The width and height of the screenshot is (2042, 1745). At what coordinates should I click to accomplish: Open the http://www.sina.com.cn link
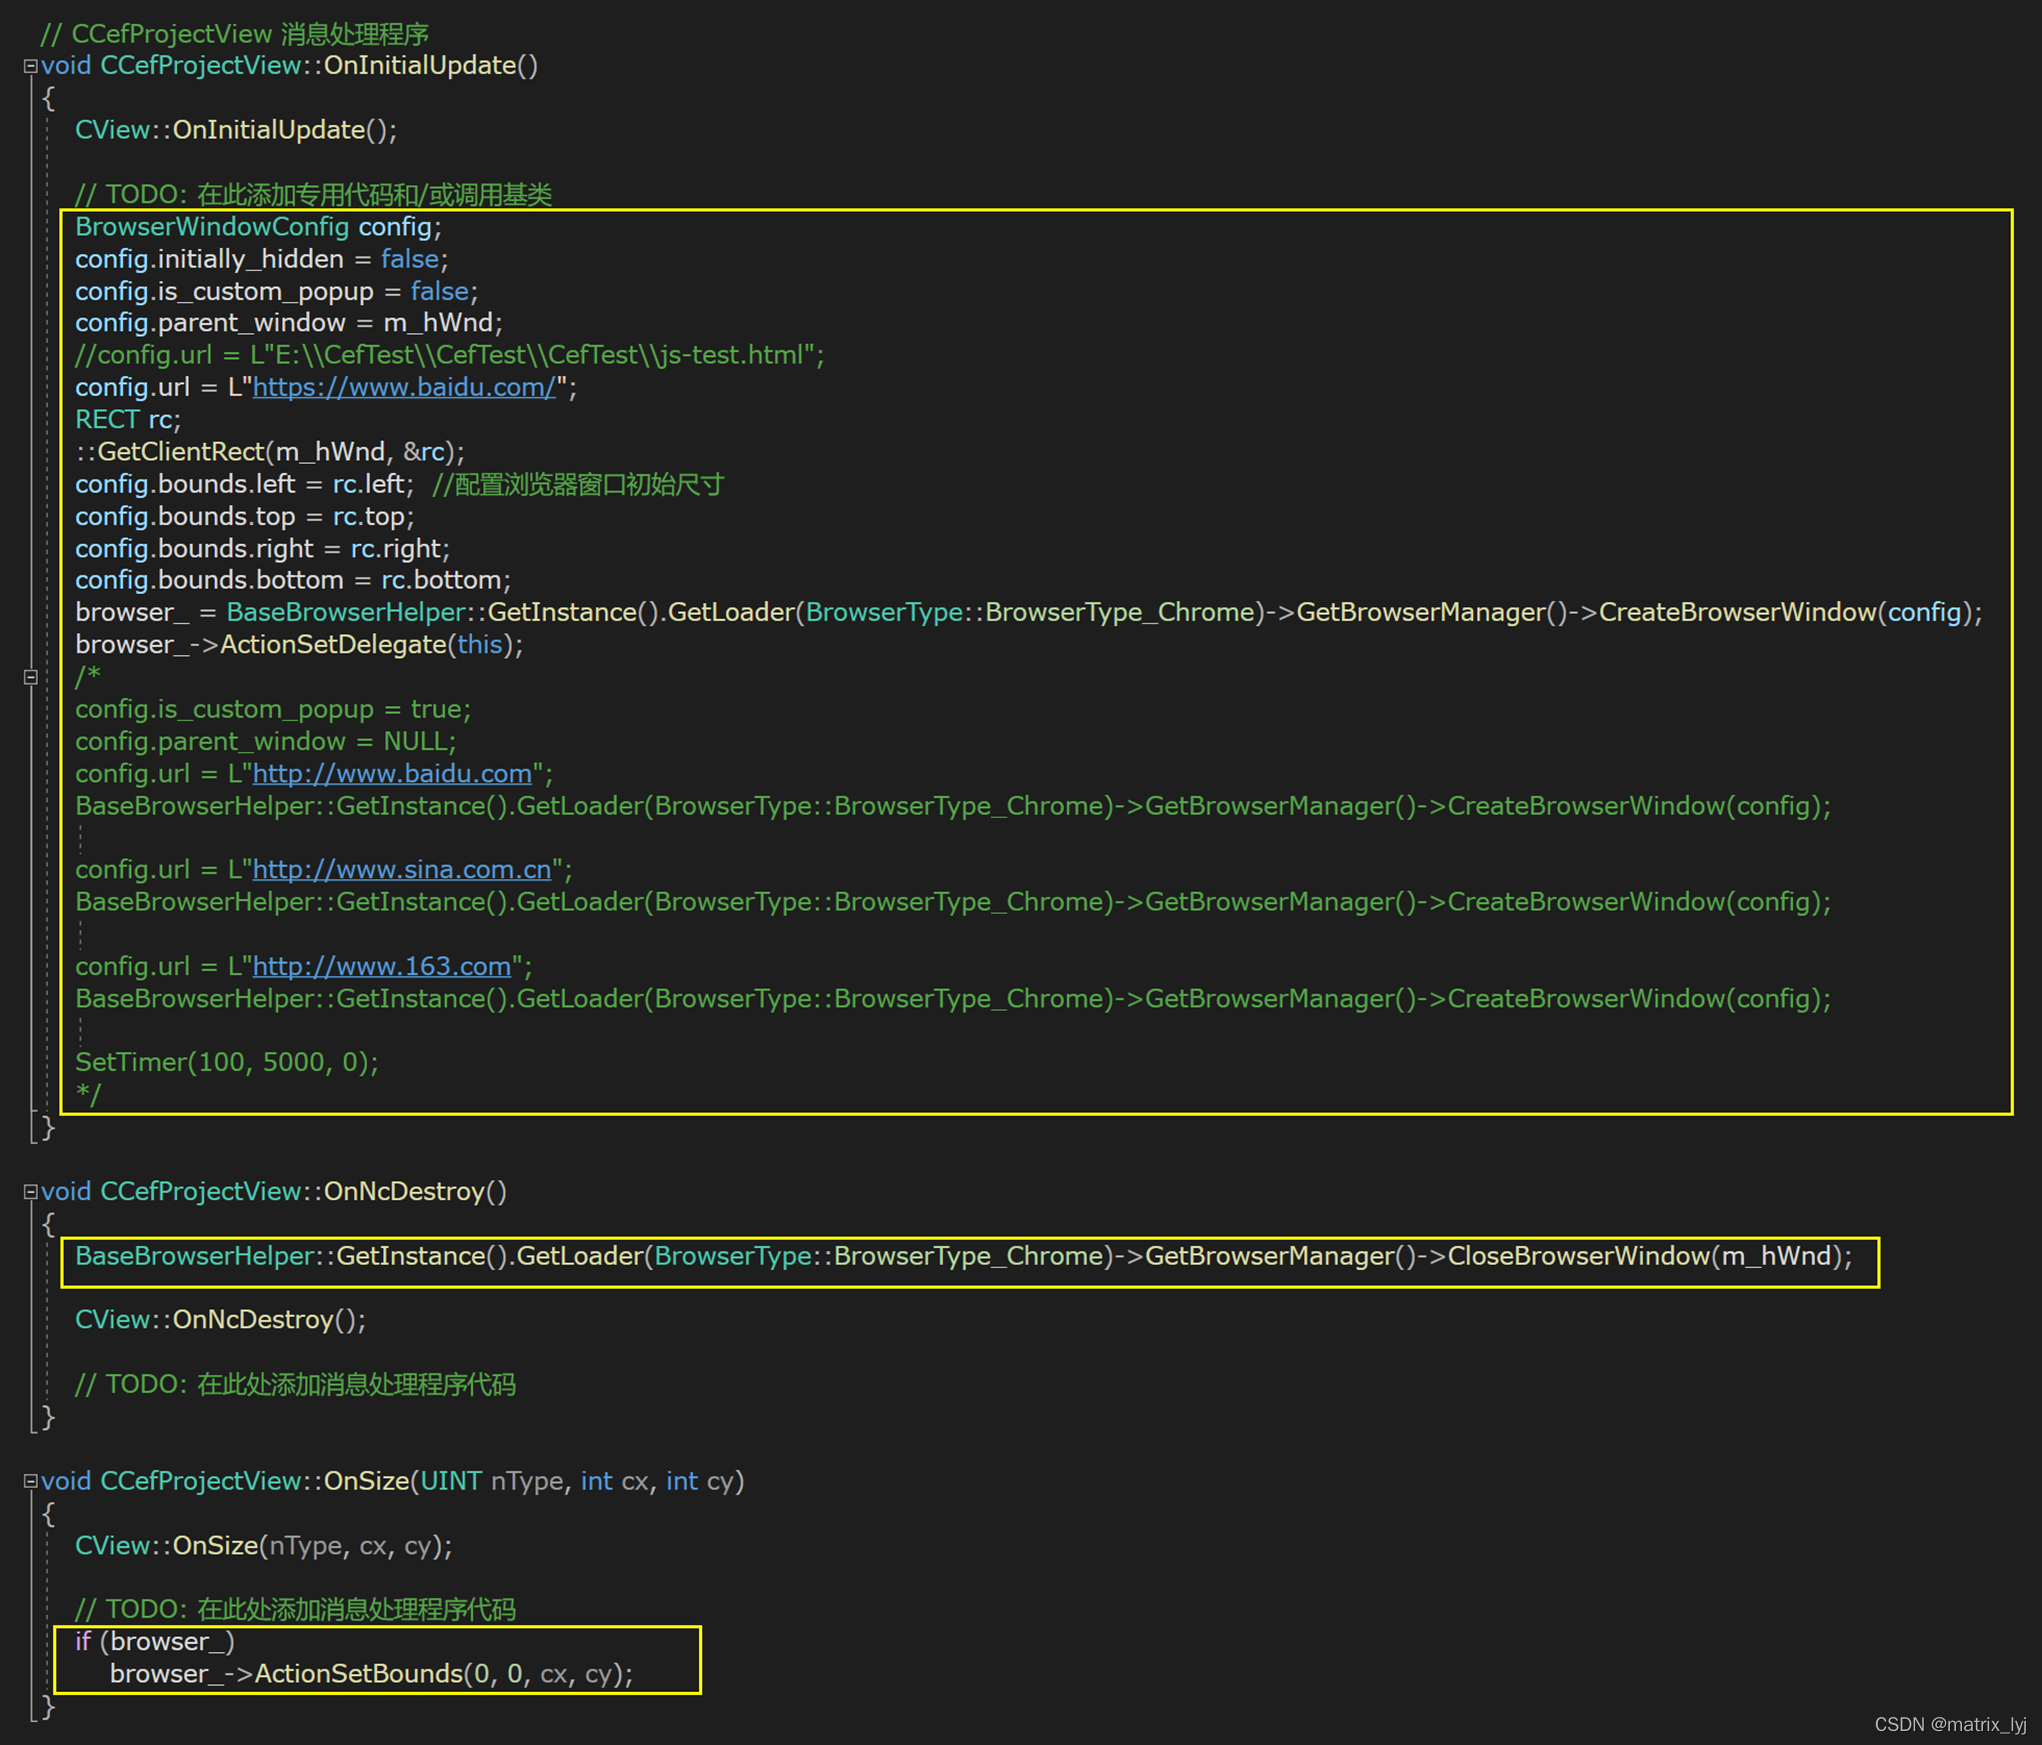(x=401, y=870)
